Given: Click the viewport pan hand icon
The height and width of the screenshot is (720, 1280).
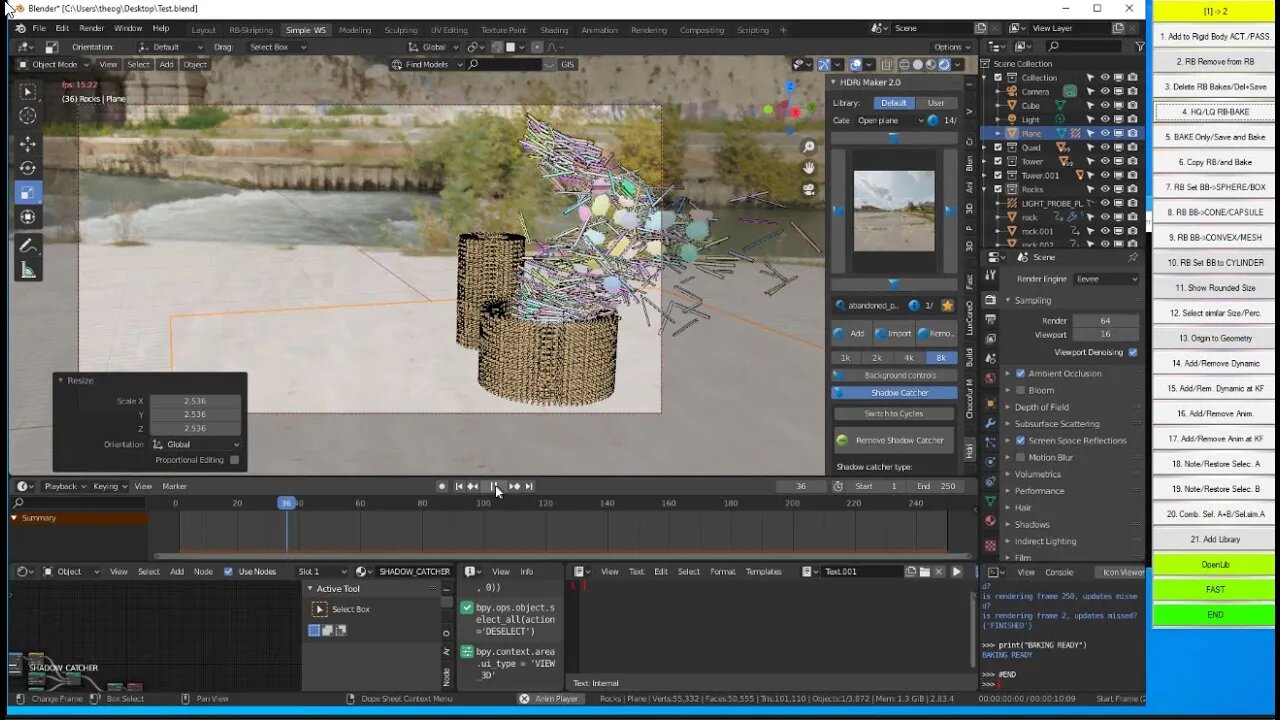Looking at the screenshot, I should pyautogui.click(x=809, y=168).
